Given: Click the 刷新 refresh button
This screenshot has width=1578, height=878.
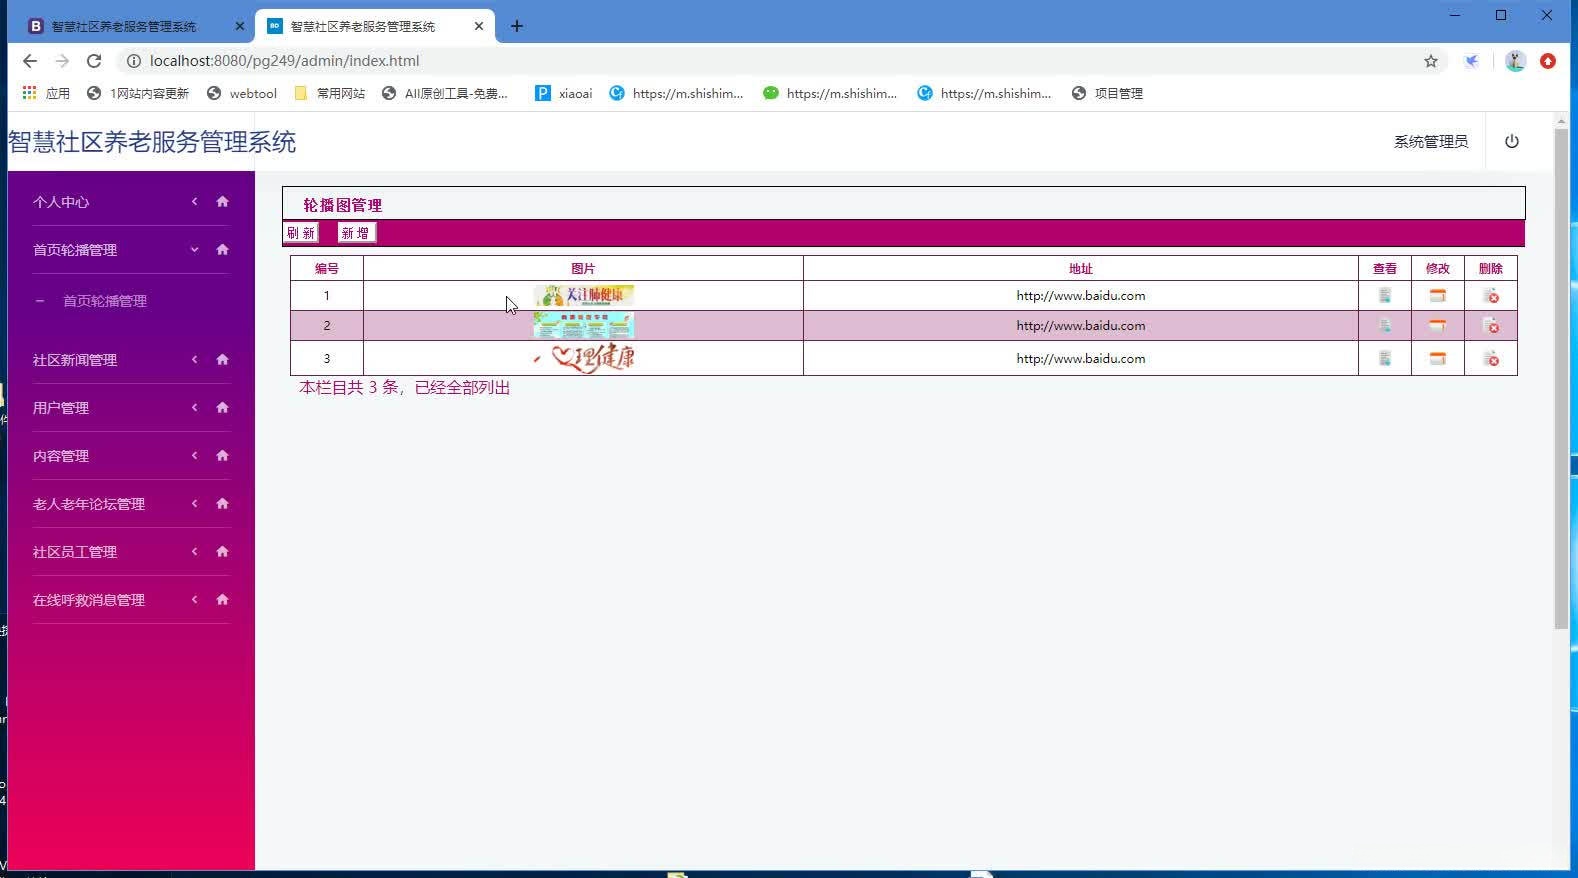Looking at the screenshot, I should (x=301, y=233).
